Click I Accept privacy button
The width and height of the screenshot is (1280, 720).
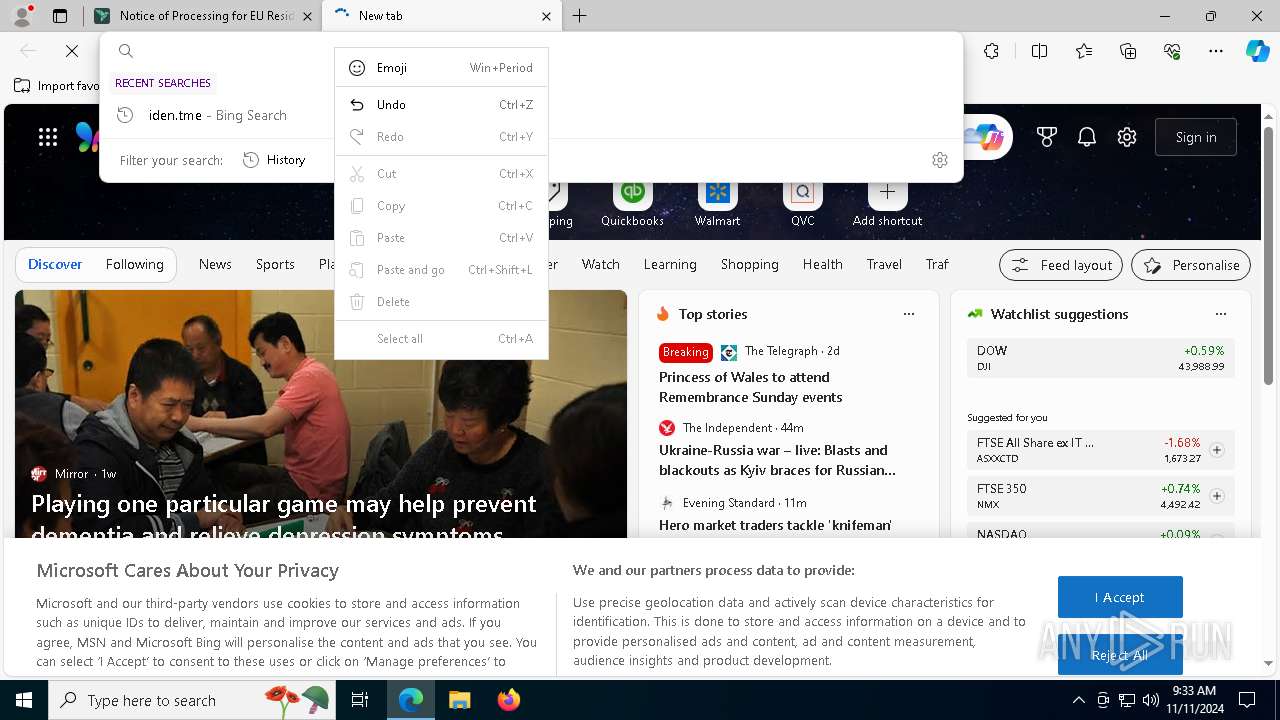[1120, 597]
